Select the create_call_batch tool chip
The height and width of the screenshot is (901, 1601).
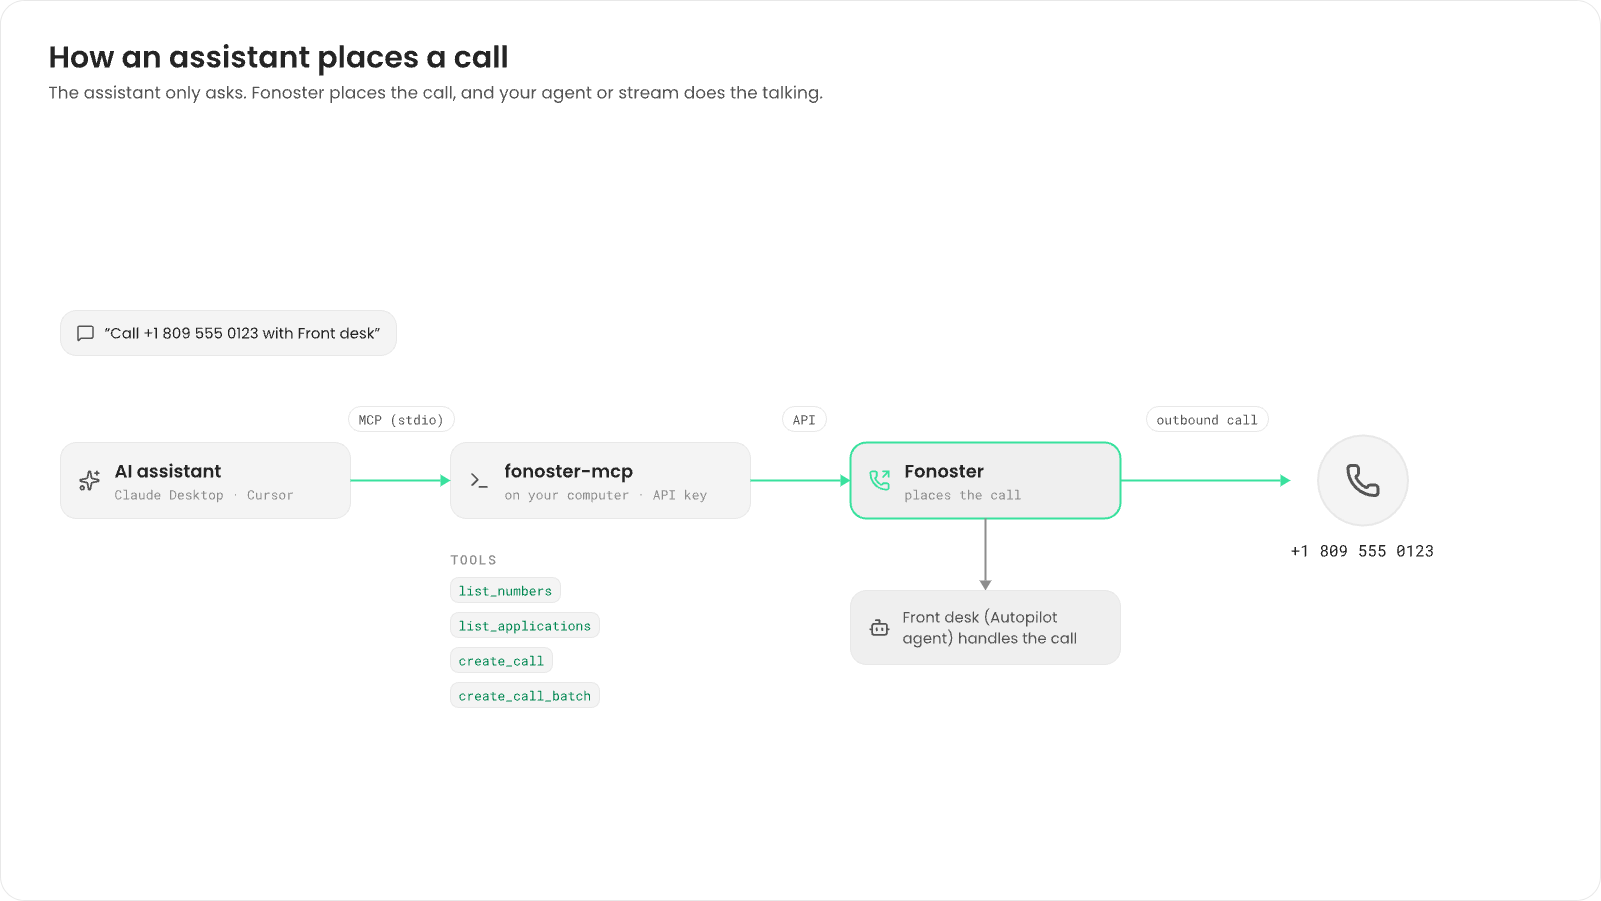click(x=525, y=696)
